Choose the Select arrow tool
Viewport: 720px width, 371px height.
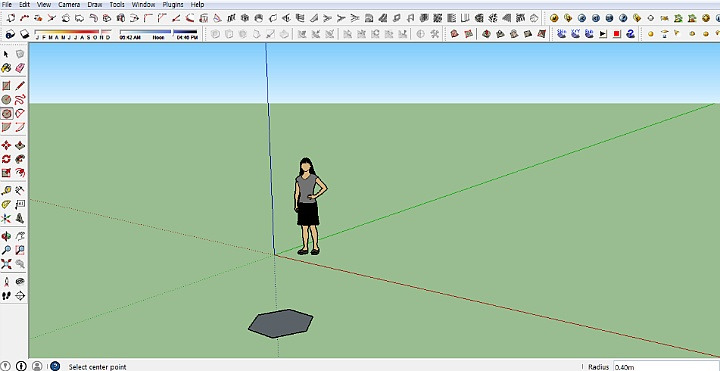coord(6,54)
